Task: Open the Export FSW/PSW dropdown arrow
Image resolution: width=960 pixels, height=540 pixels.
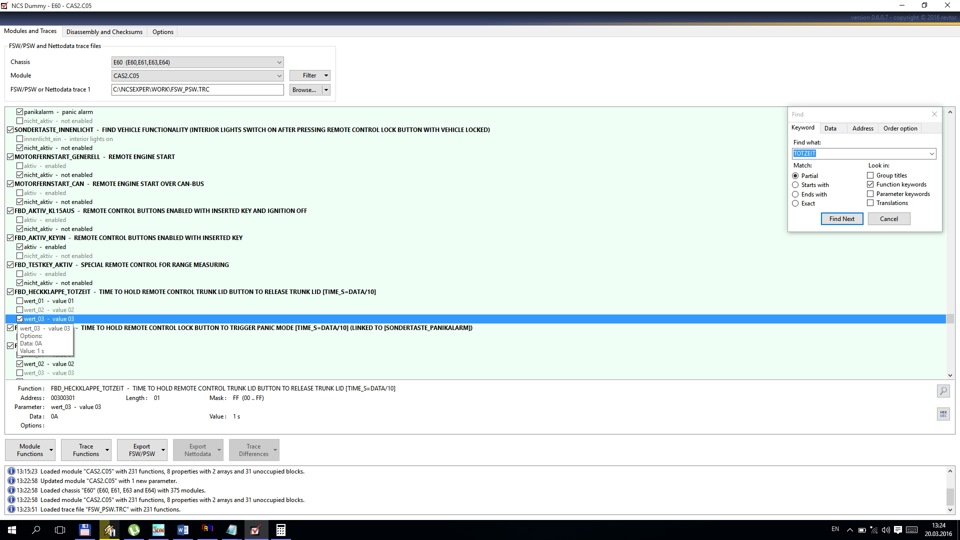Action: click(163, 450)
